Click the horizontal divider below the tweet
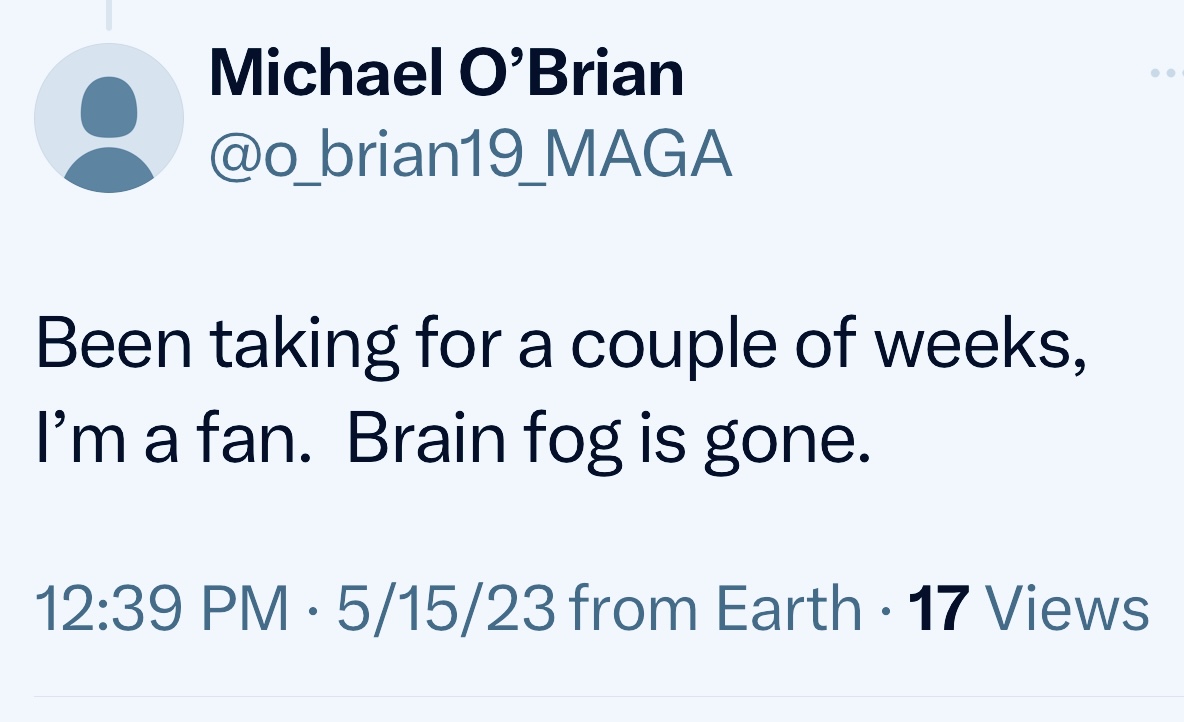The image size is (1184, 722). point(600,696)
